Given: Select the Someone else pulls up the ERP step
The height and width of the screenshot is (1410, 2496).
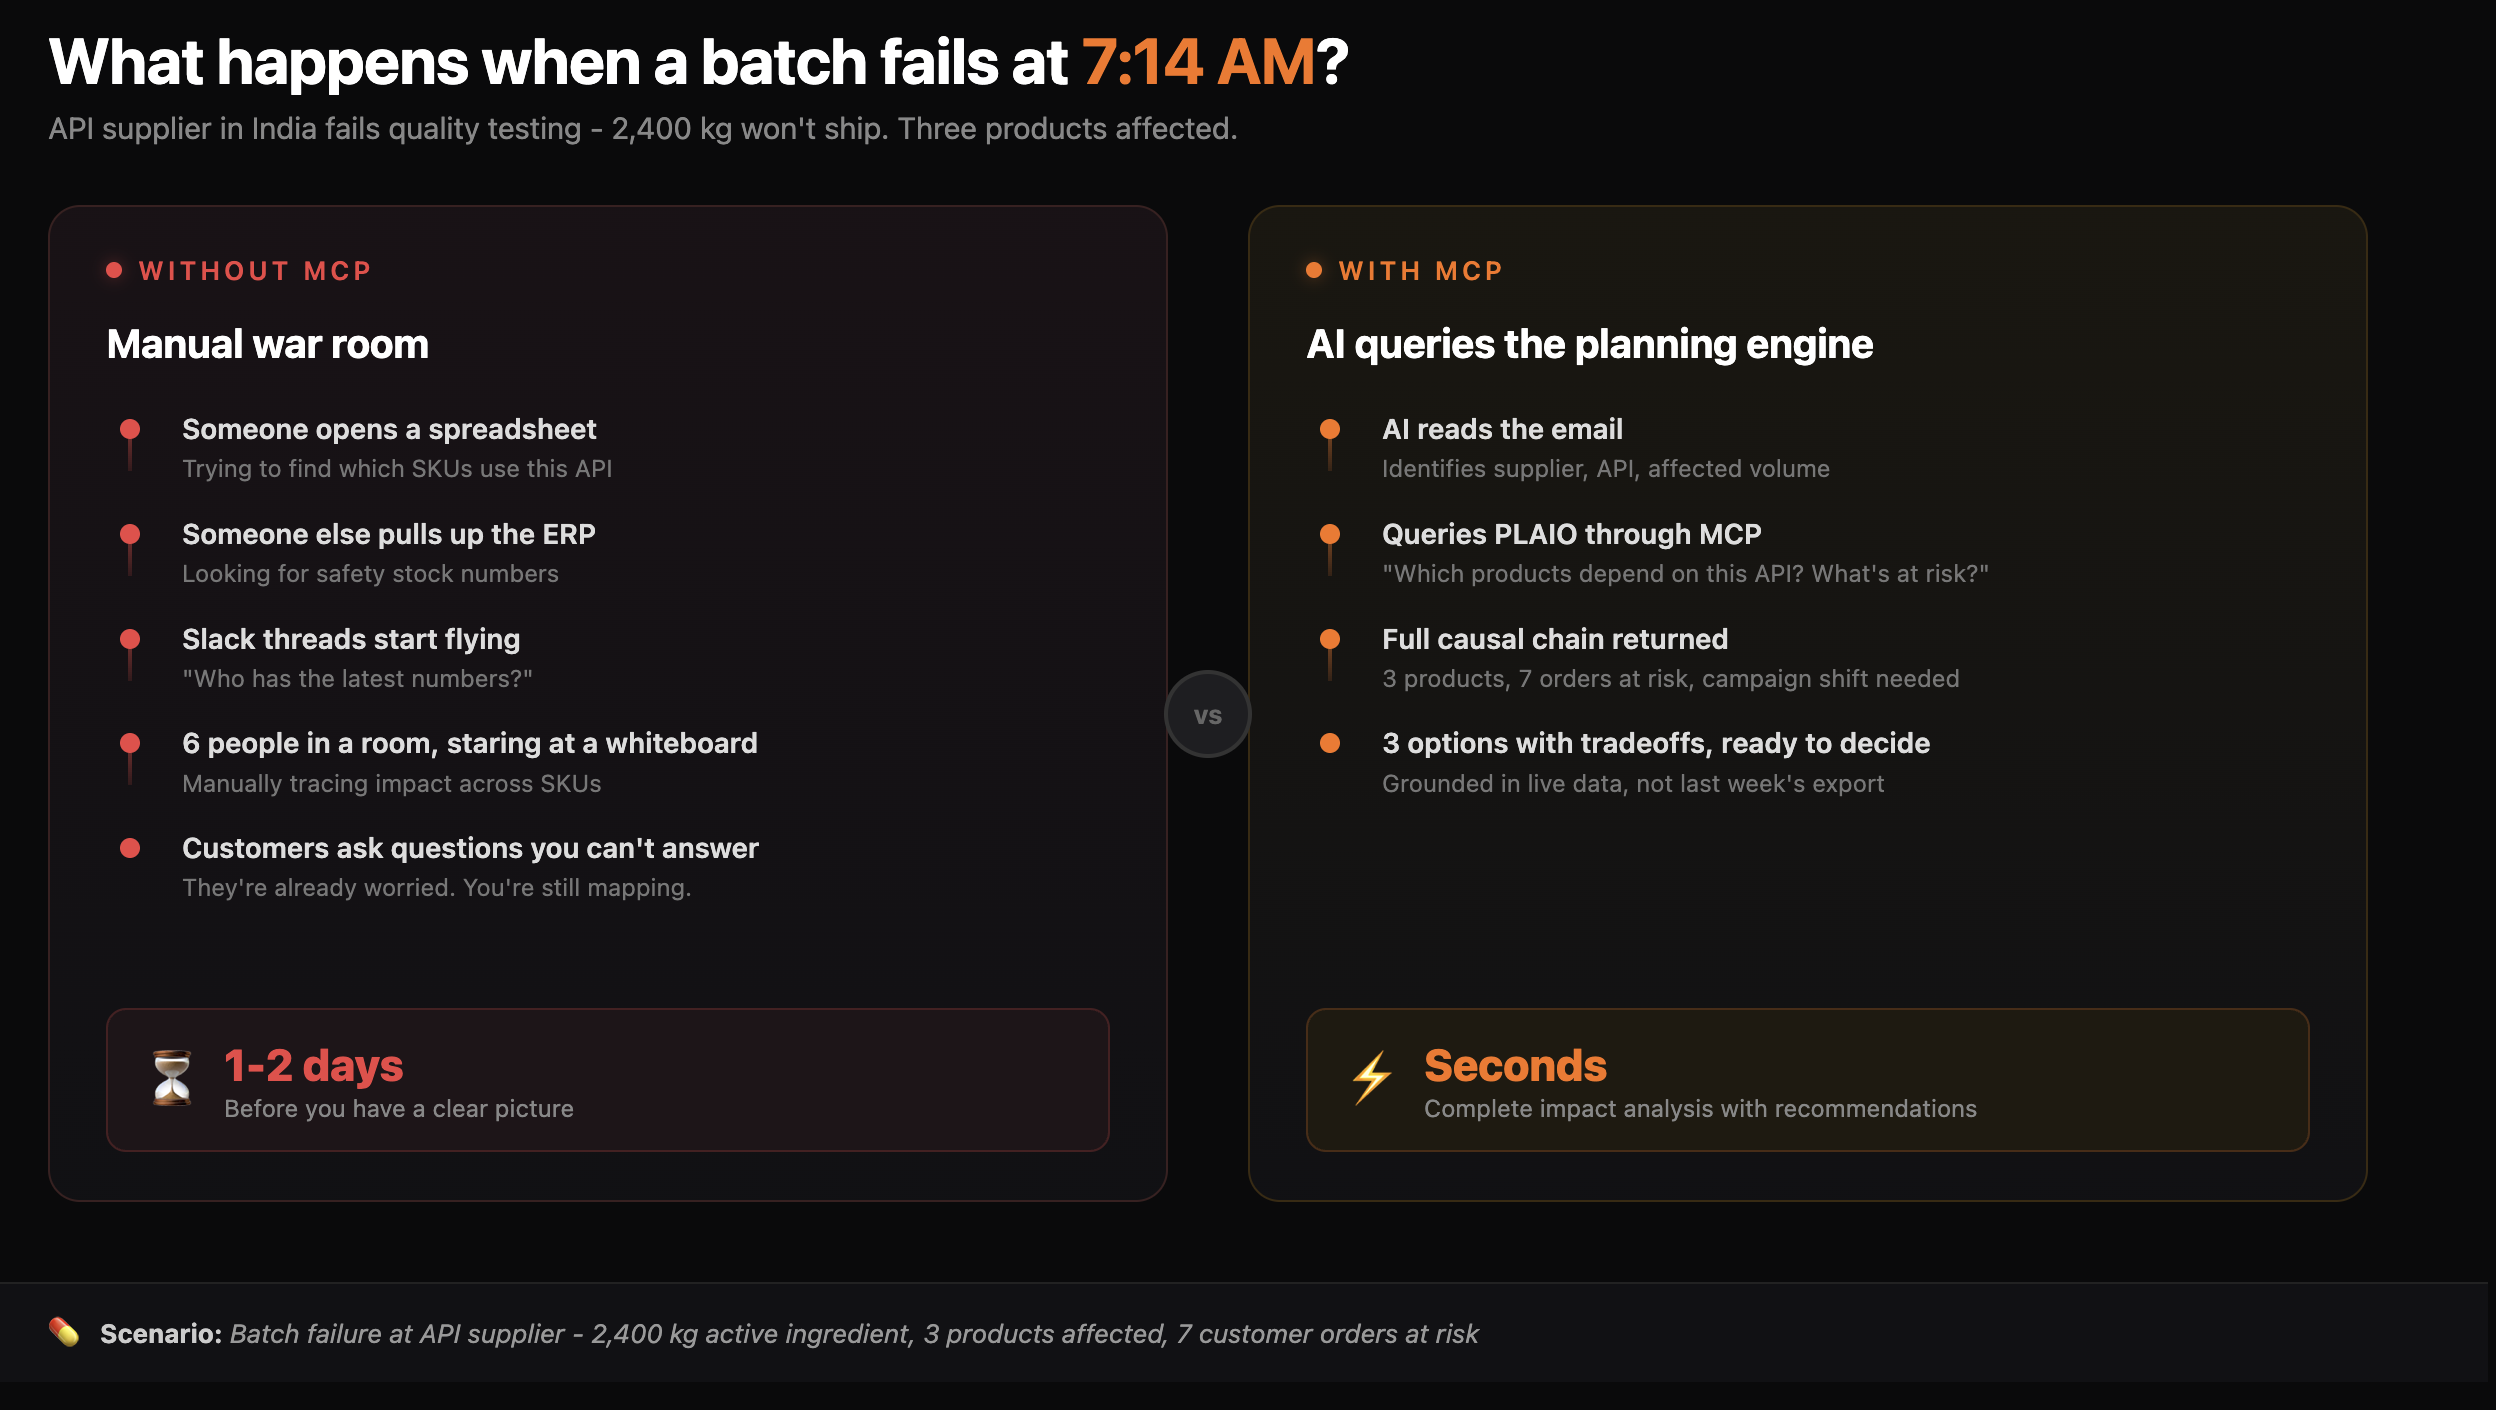Looking at the screenshot, I should click(x=388, y=534).
